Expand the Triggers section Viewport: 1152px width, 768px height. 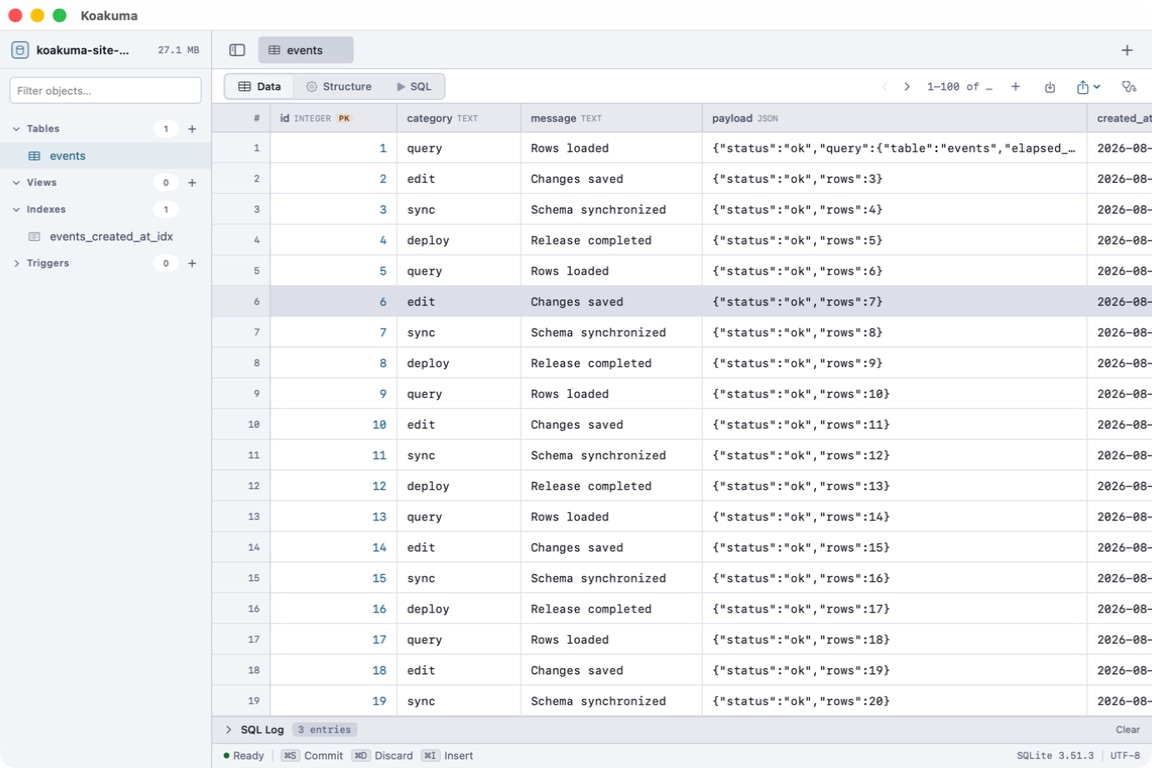click(x=16, y=263)
